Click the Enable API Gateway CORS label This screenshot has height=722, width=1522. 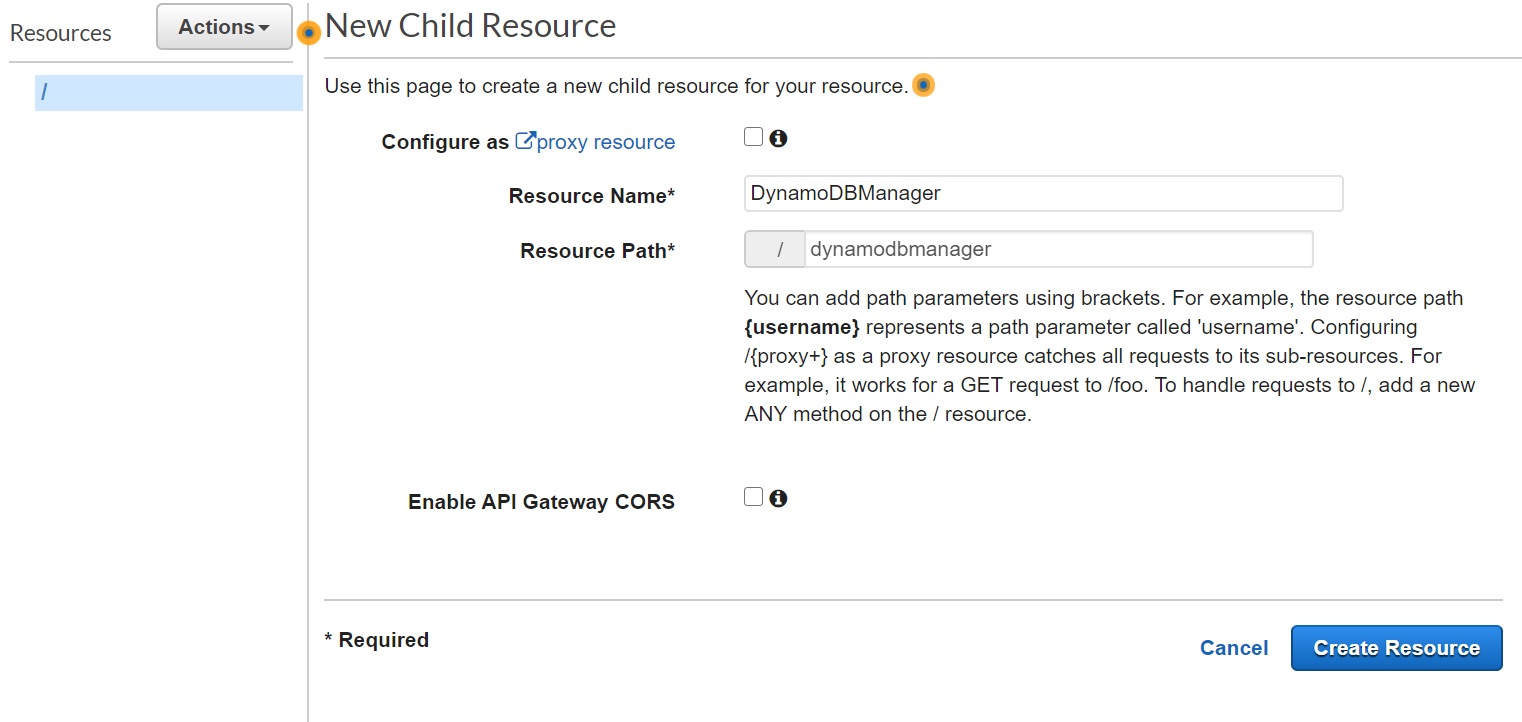tap(541, 502)
